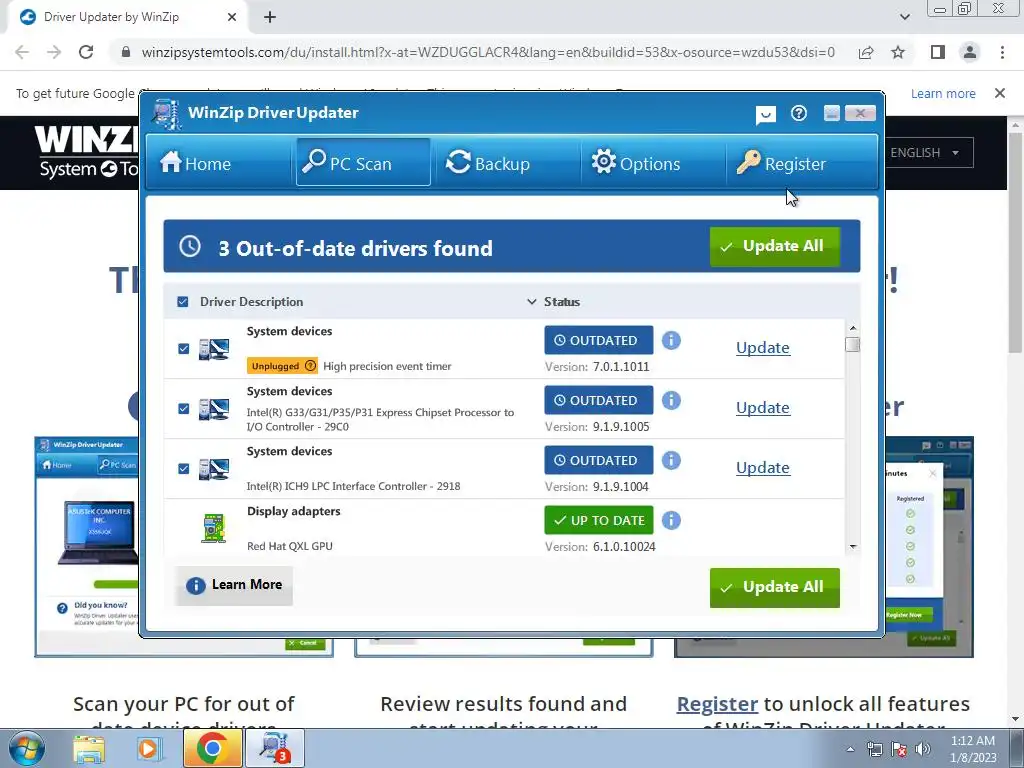This screenshot has height=768, width=1024.
Task: Click info icon for version 9.1.9.1005 driver
Action: click(x=671, y=400)
